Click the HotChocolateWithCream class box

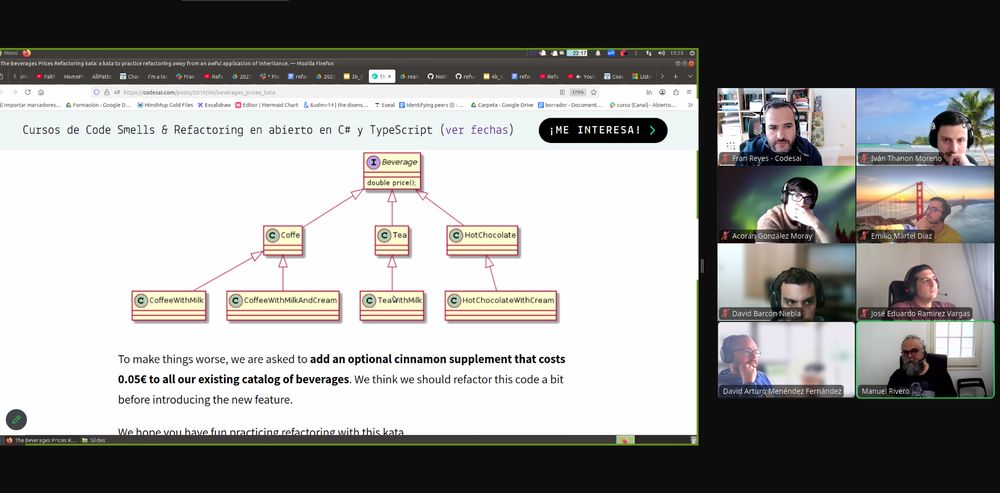[501, 305]
